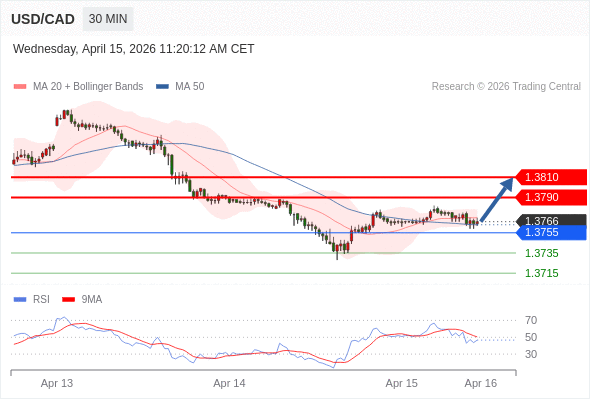Click the MA 20 + Bollinger Bands legend swatch
Viewport: 590px width, 400px height.
pyautogui.click(x=20, y=87)
